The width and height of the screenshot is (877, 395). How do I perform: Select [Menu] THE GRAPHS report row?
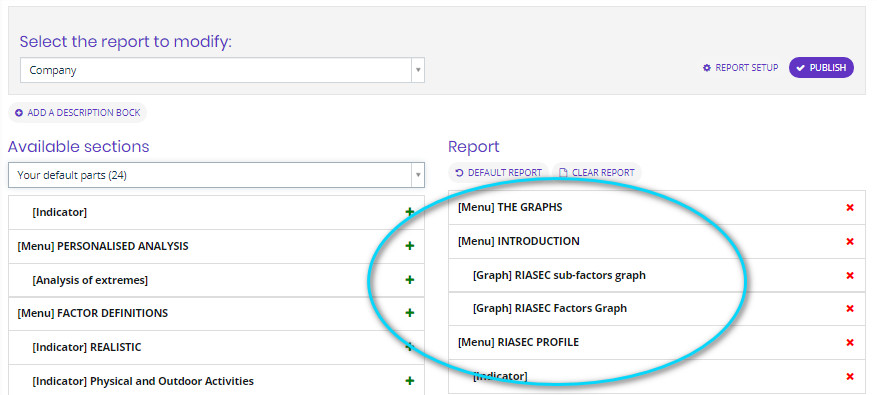[657, 208]
